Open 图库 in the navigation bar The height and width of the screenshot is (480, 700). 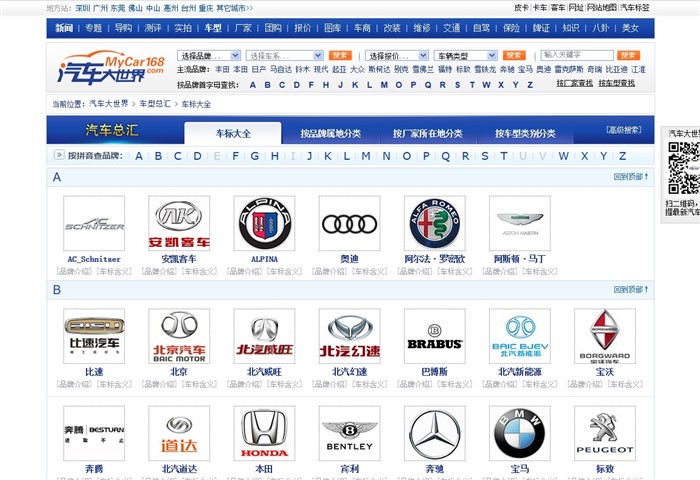[332, 28]
